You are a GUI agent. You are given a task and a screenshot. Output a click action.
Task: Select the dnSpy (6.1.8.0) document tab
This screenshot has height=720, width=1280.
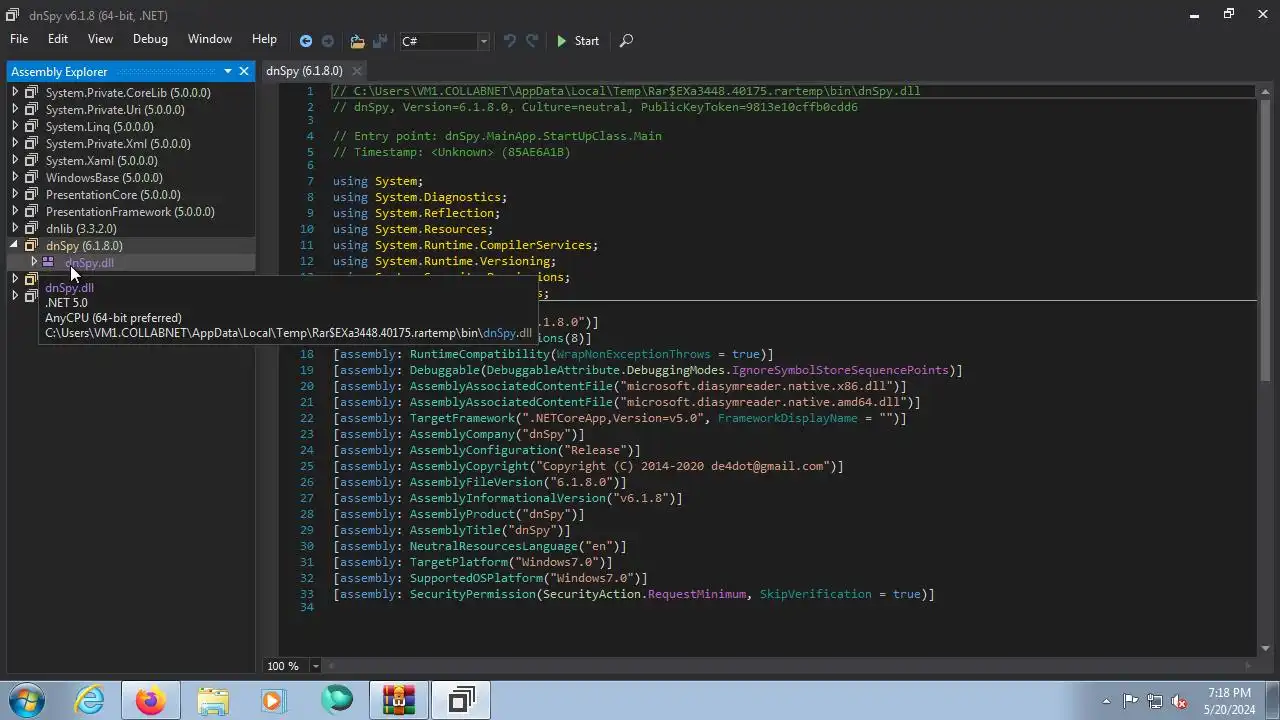coord(304,71)
